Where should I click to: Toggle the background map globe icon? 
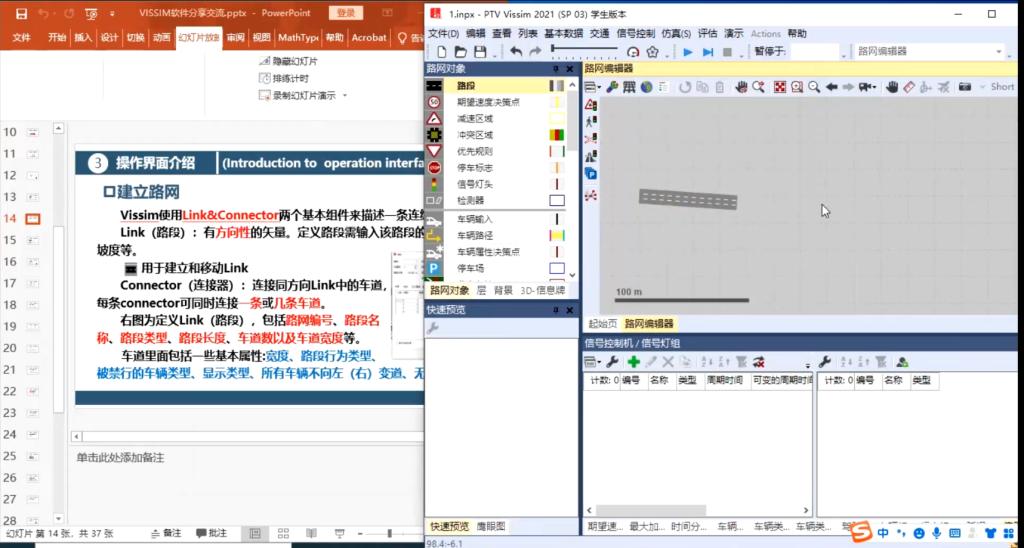(x=647, y=87)
